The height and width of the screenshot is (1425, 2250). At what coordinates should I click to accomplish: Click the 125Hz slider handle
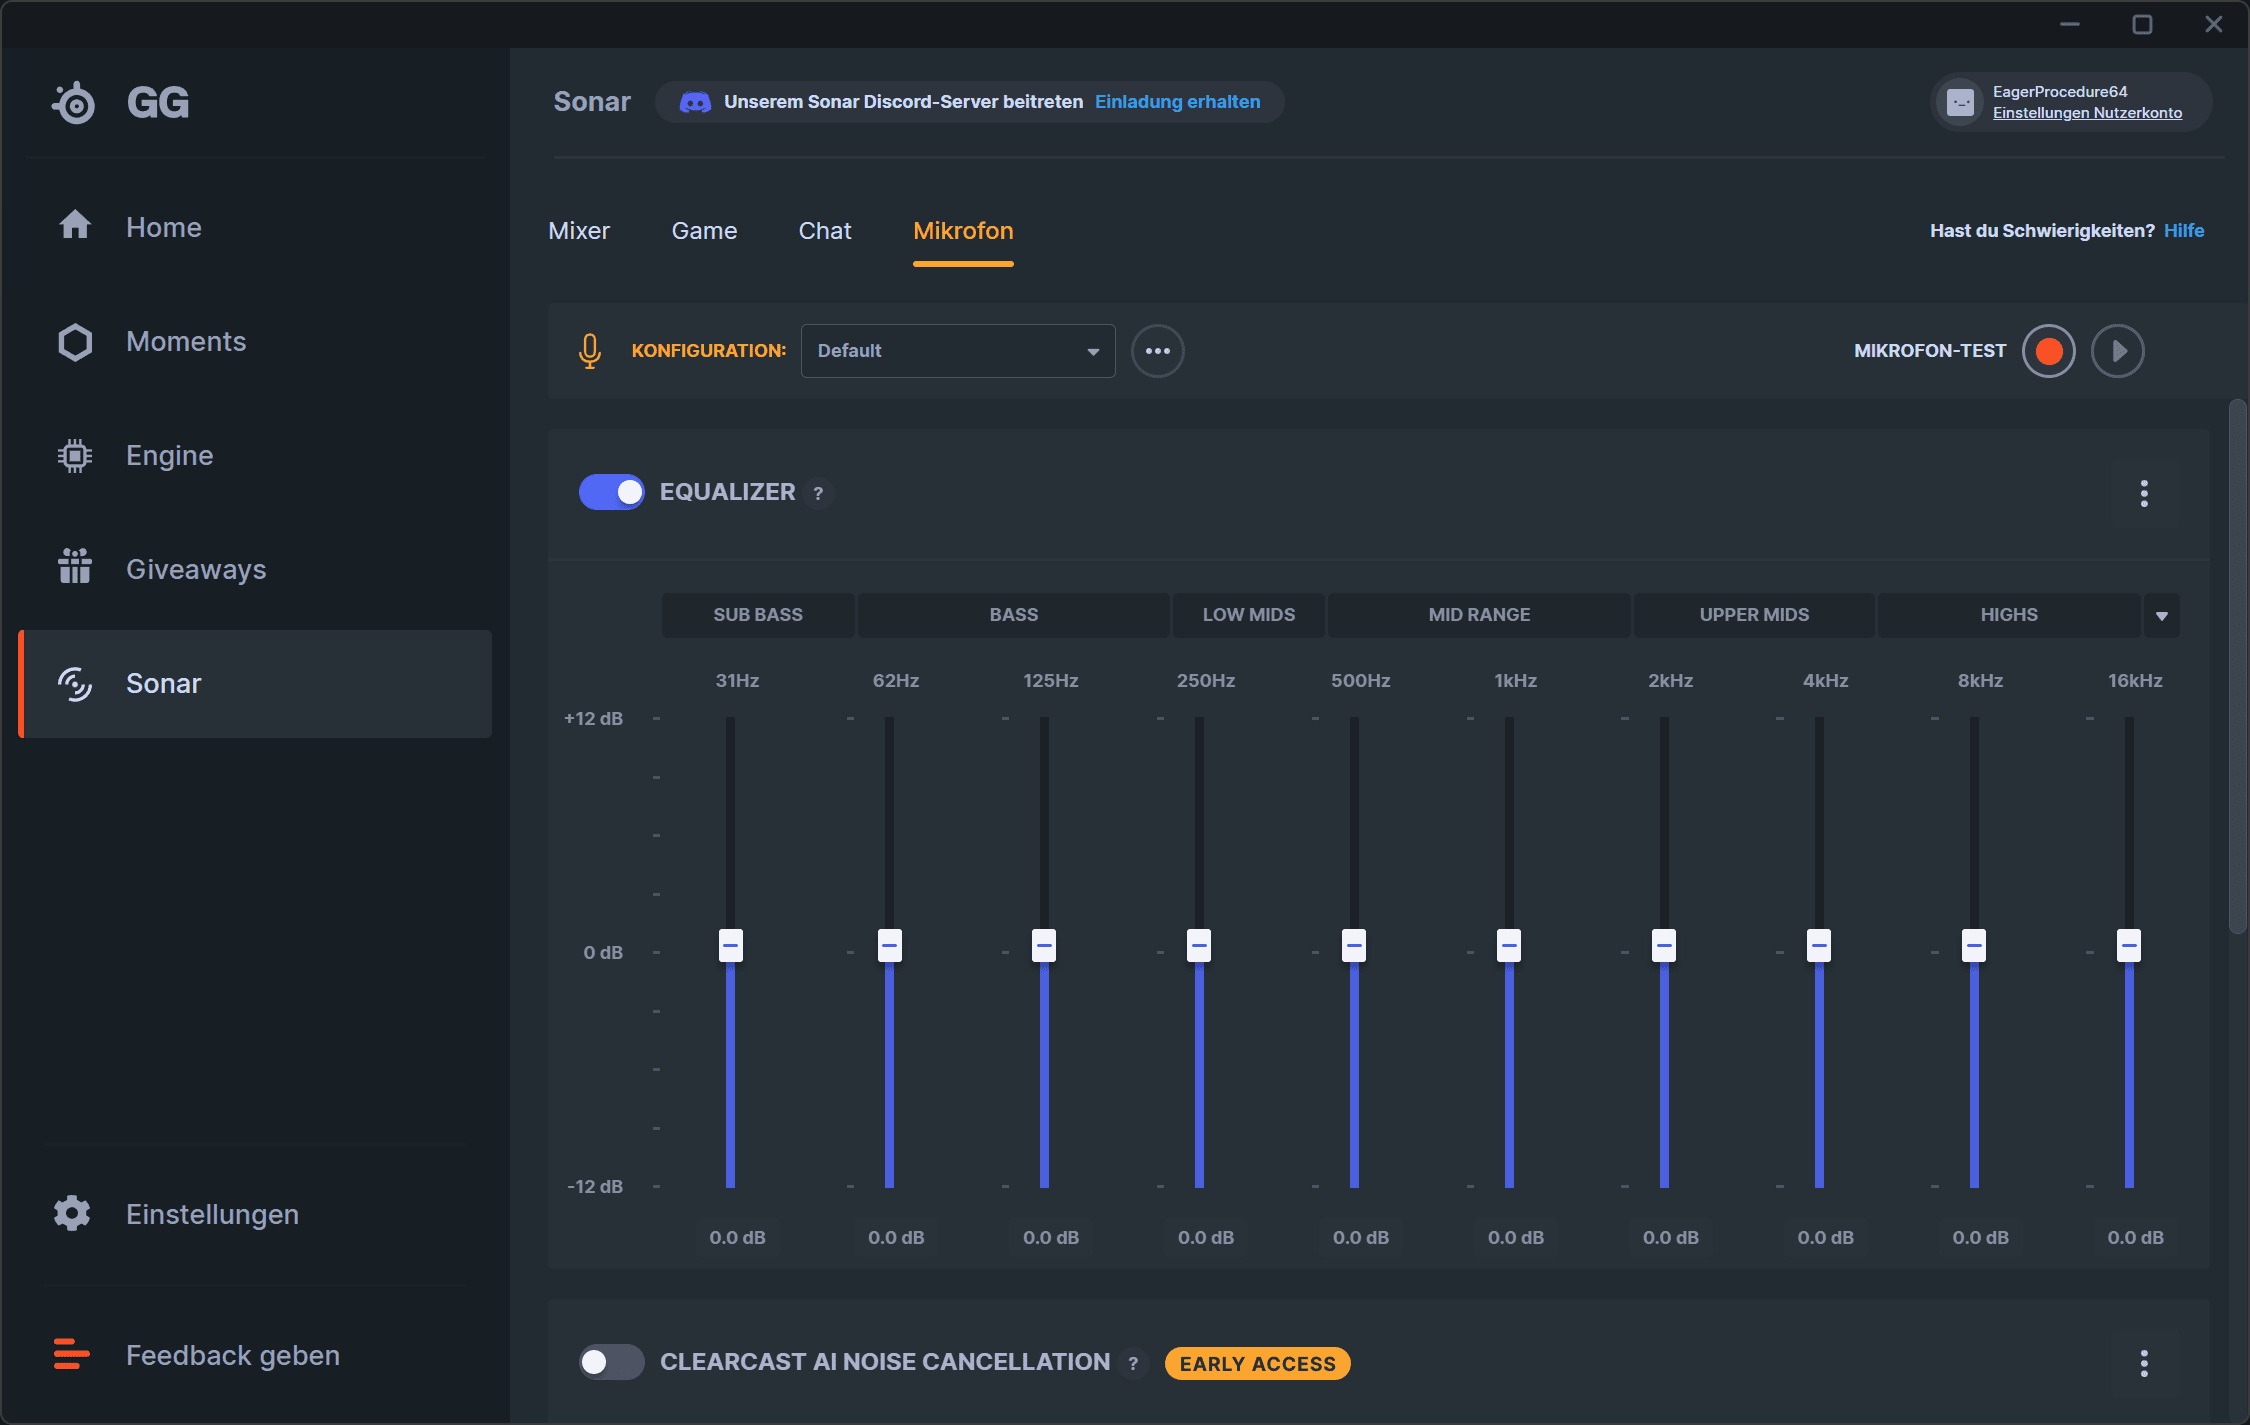pos(1044,945)
